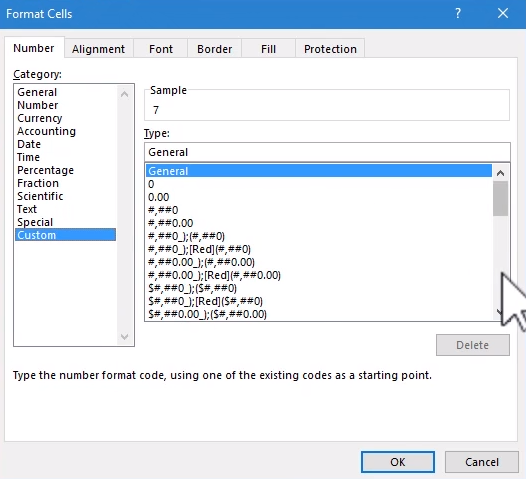Select the Fill tab
Screen dimensions: 526x479
[268, 49]
